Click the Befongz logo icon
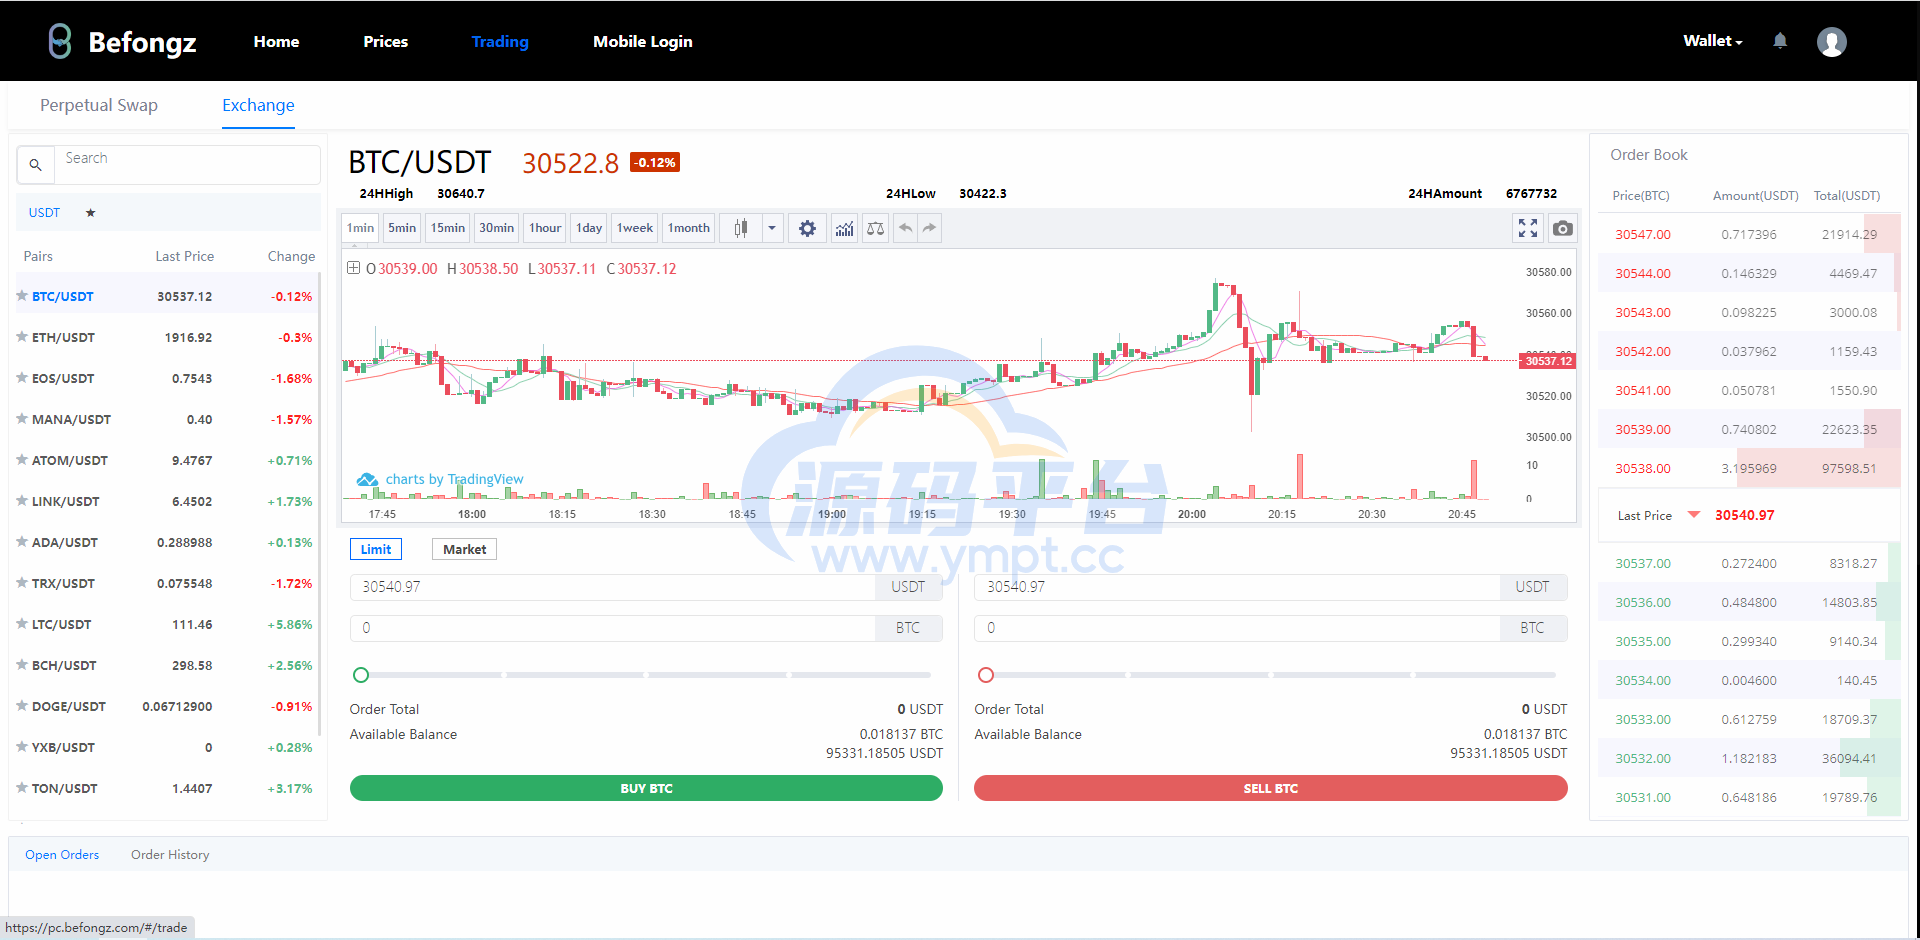The image size is (1920, 940). [60, 41]
